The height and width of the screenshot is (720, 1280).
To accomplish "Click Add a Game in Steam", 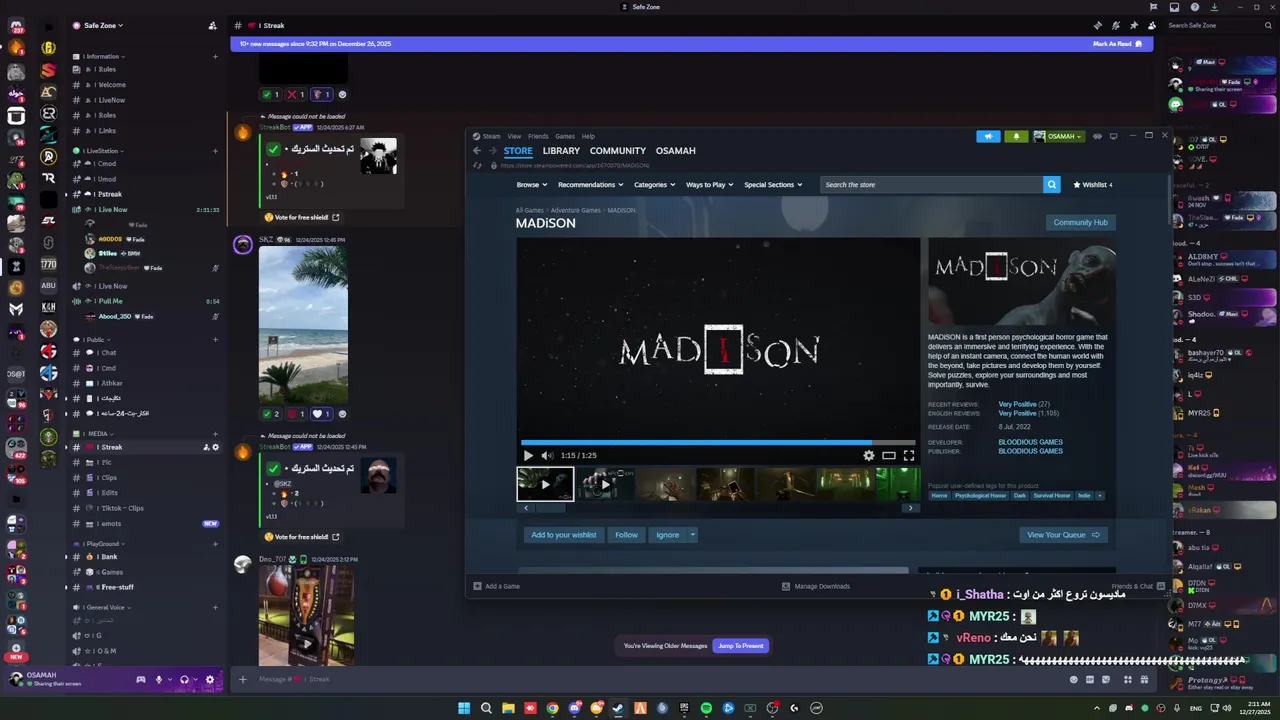I will click(496, 586).
